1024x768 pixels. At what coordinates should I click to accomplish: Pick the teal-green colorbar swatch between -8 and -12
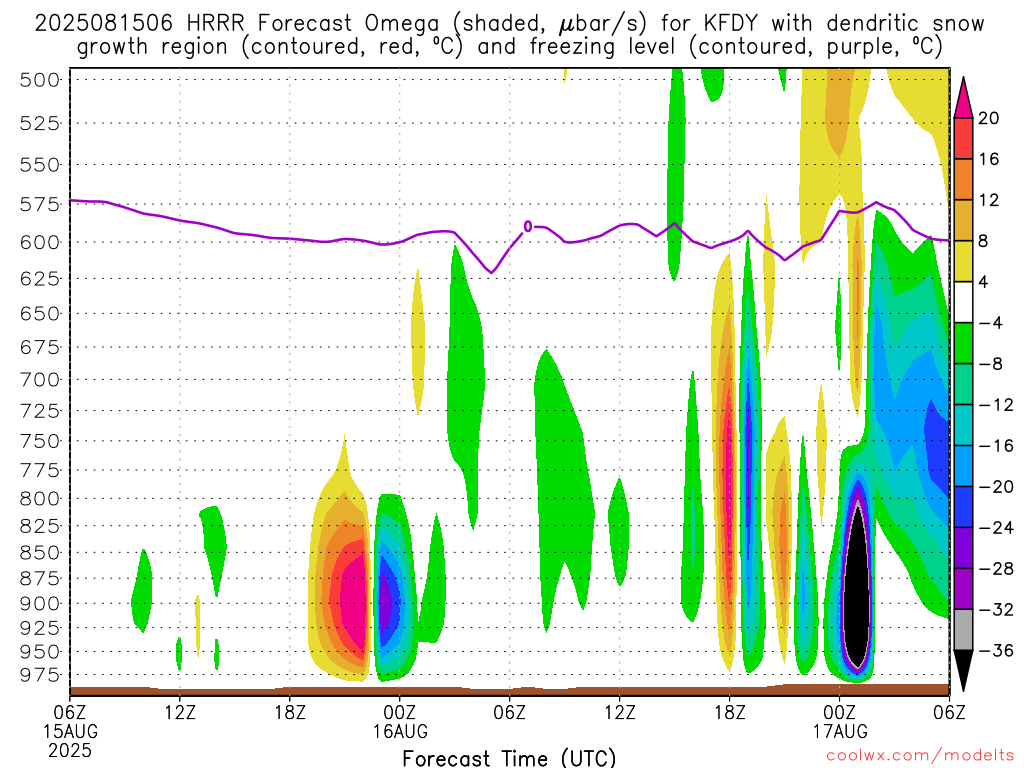(x=963, y=385)
